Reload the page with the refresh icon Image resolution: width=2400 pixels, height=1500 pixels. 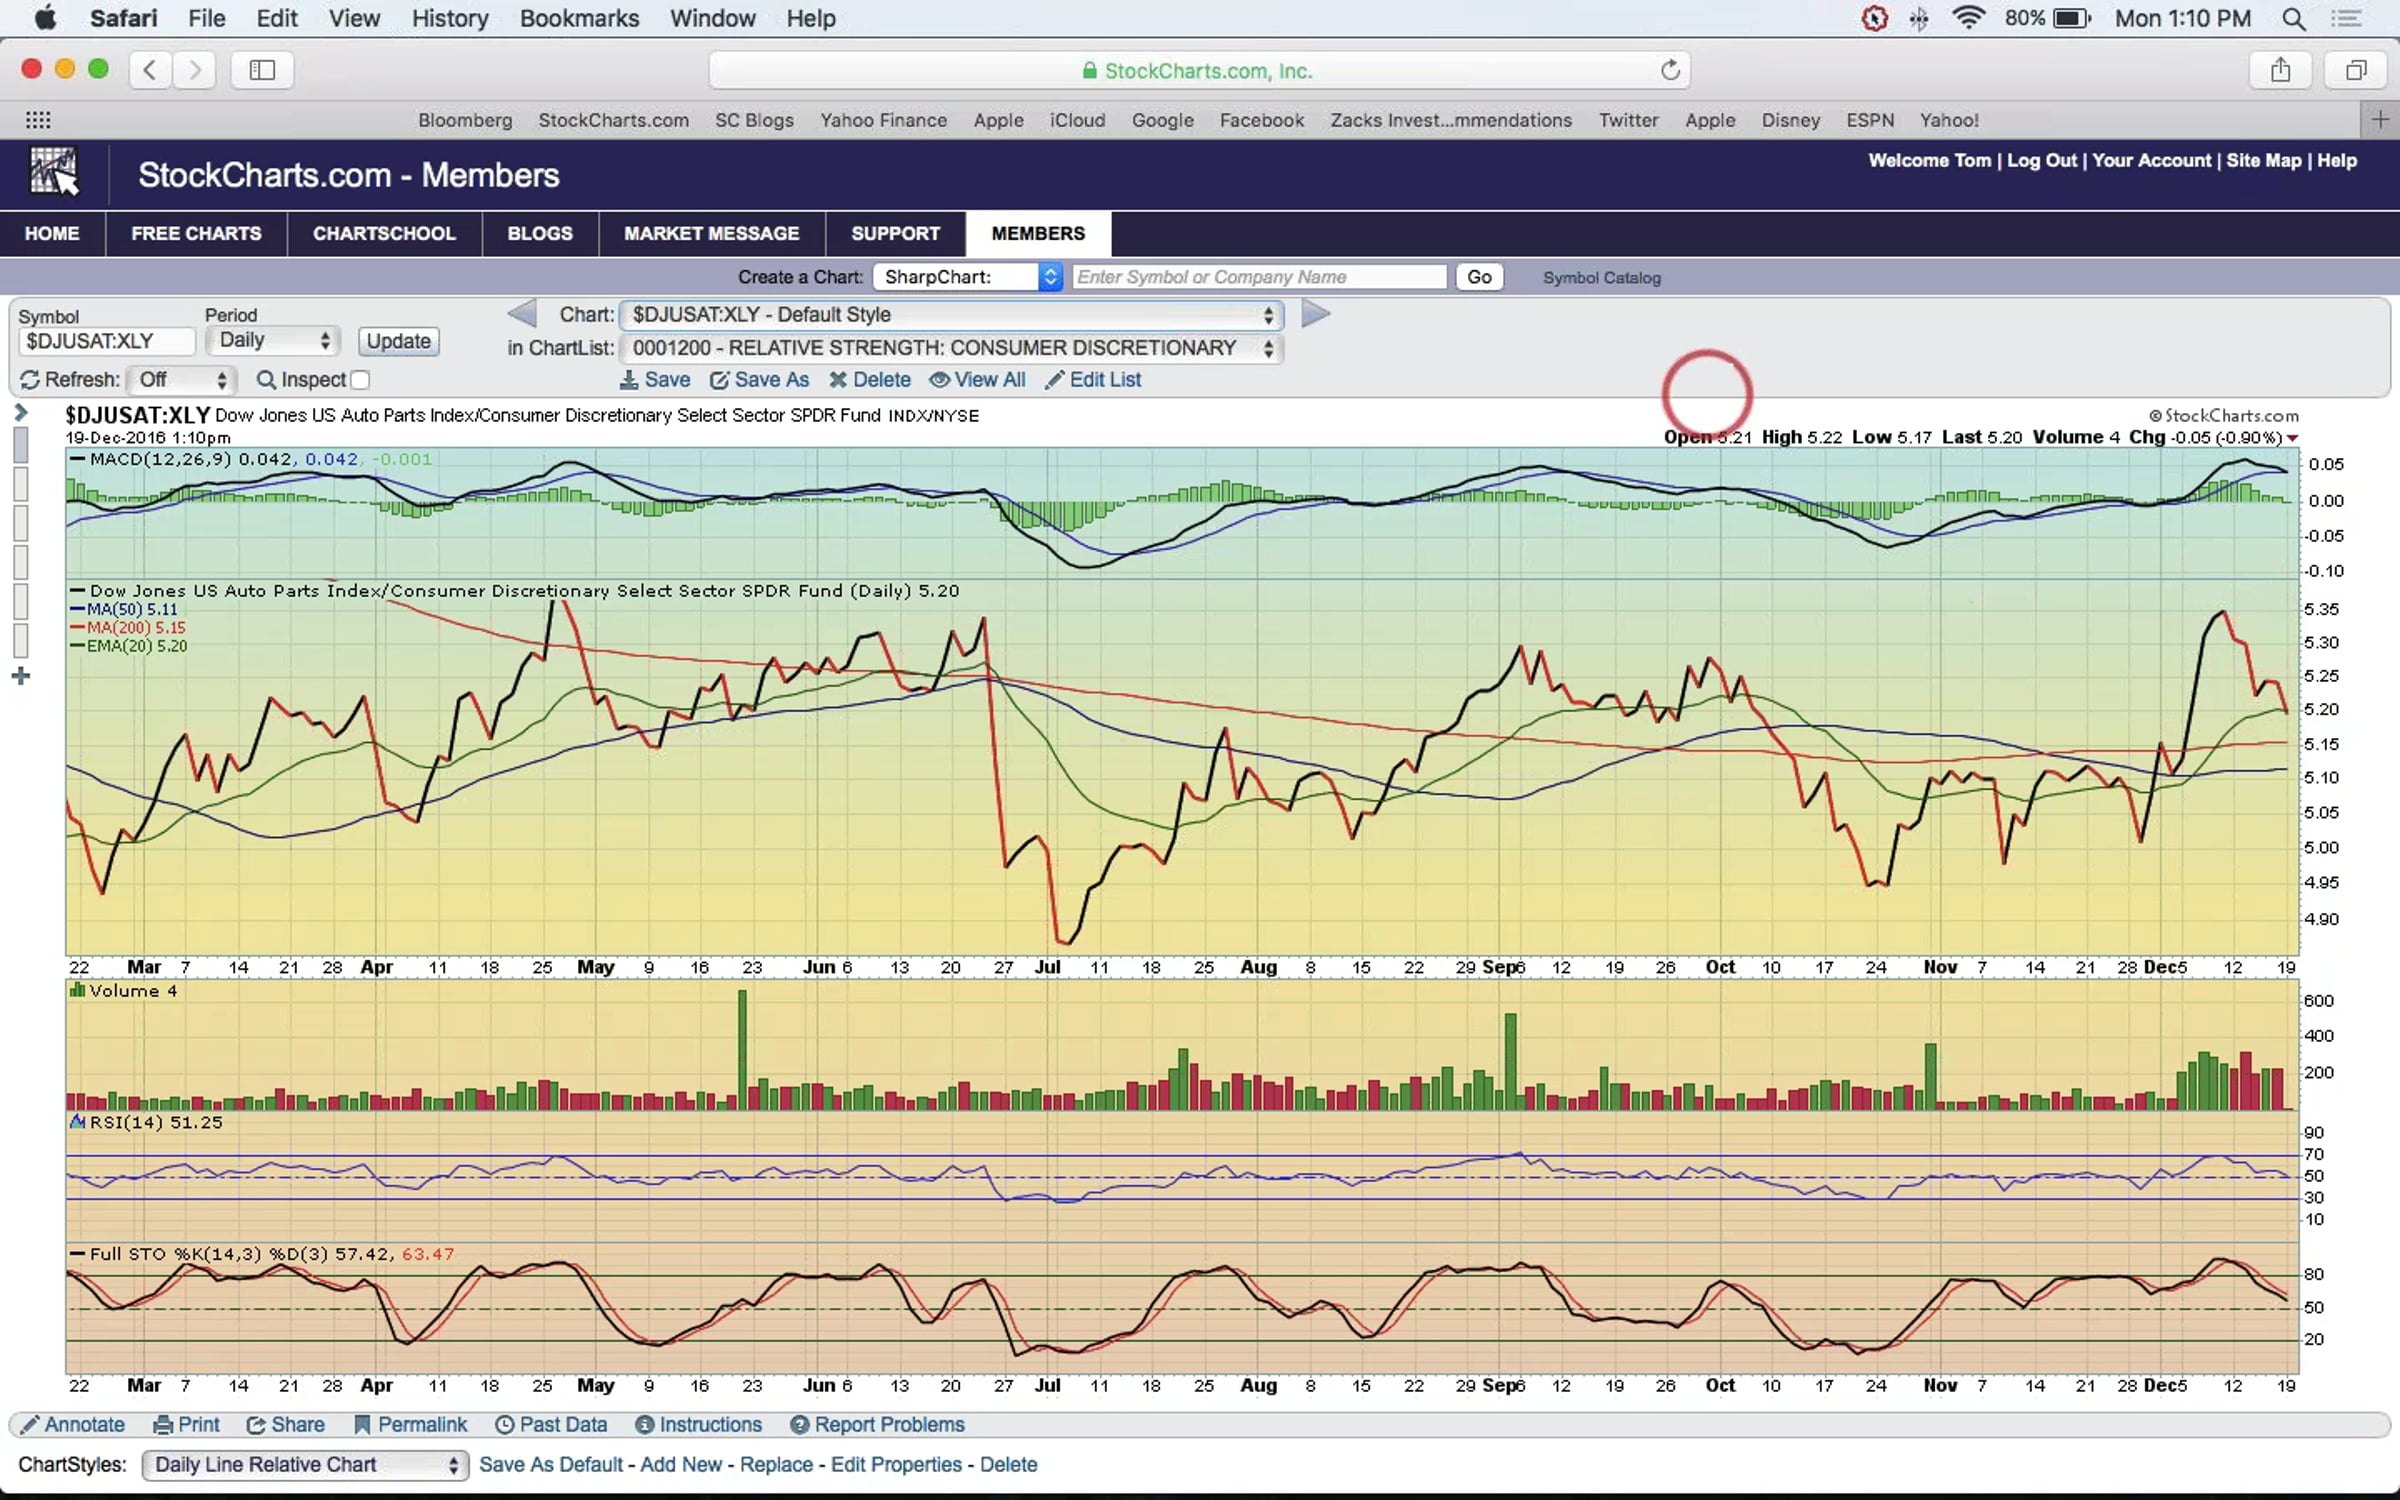(x=1670, y=70)
